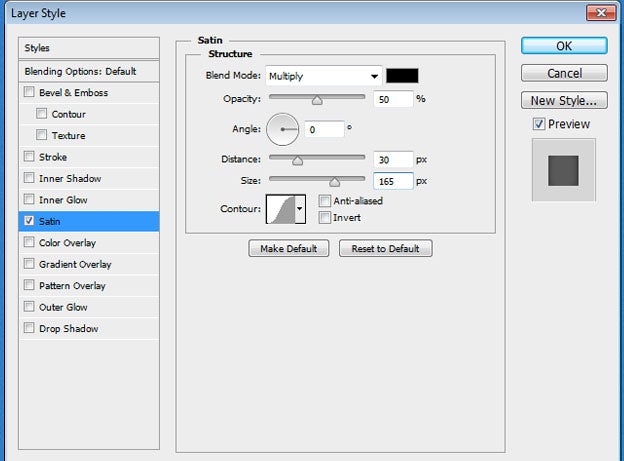Viewport: 624px width, 461px height.
Task: Uncheck the Satin effect checkbox
Action: [29, 221]
